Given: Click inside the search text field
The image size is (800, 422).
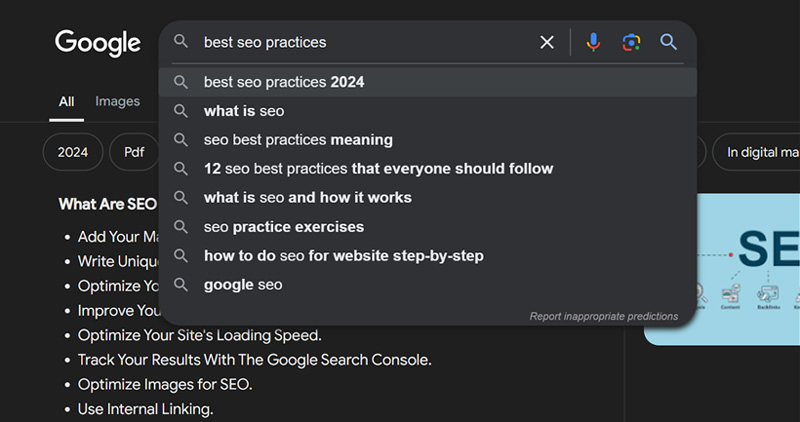Looking at the screenshot, I should tap(360, 42).
